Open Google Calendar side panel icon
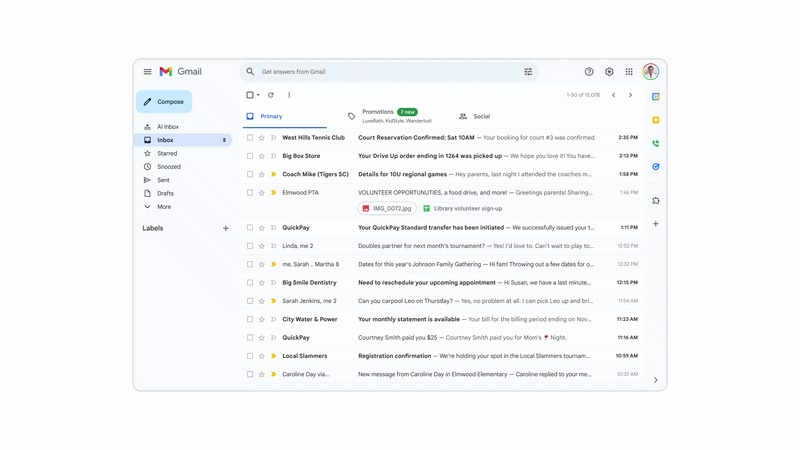 (656, 96)
